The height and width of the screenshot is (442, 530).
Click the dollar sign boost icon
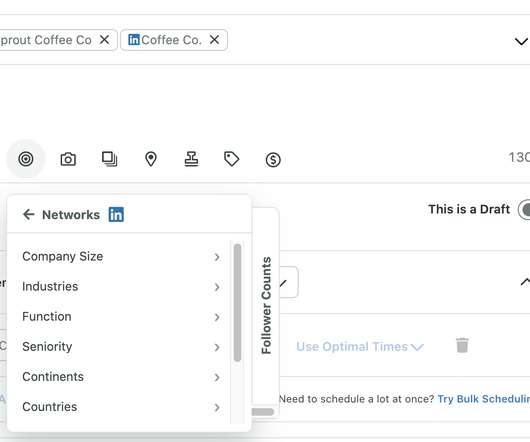coord(273,159)
